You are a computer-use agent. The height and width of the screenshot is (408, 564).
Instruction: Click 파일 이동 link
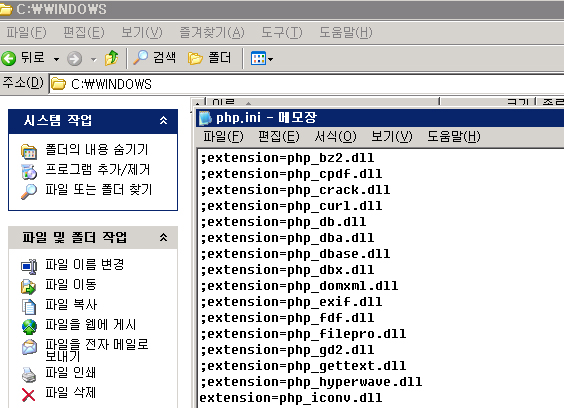[71, 285]
